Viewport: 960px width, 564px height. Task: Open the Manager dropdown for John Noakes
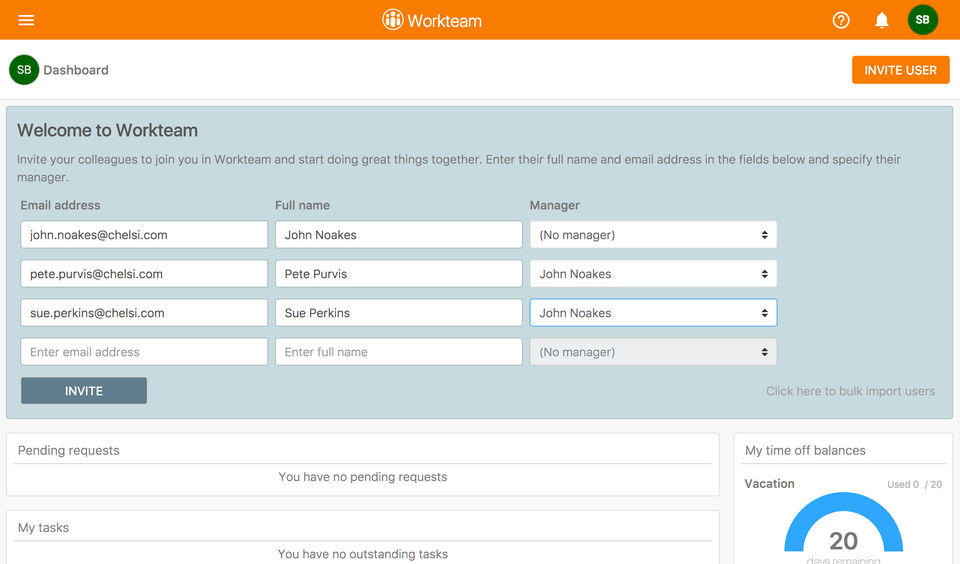tap(653, 235)
